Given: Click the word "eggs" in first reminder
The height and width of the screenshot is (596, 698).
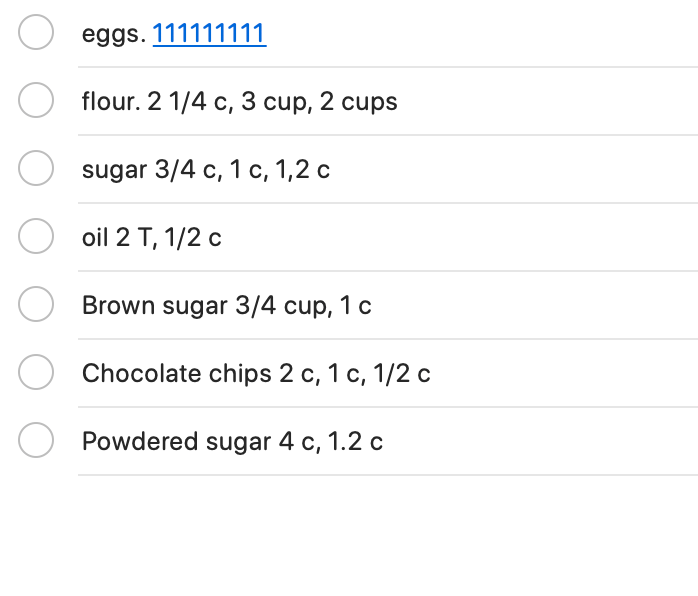Looking at the screenshot, I should pyautogui.click(x=111, y=34).
